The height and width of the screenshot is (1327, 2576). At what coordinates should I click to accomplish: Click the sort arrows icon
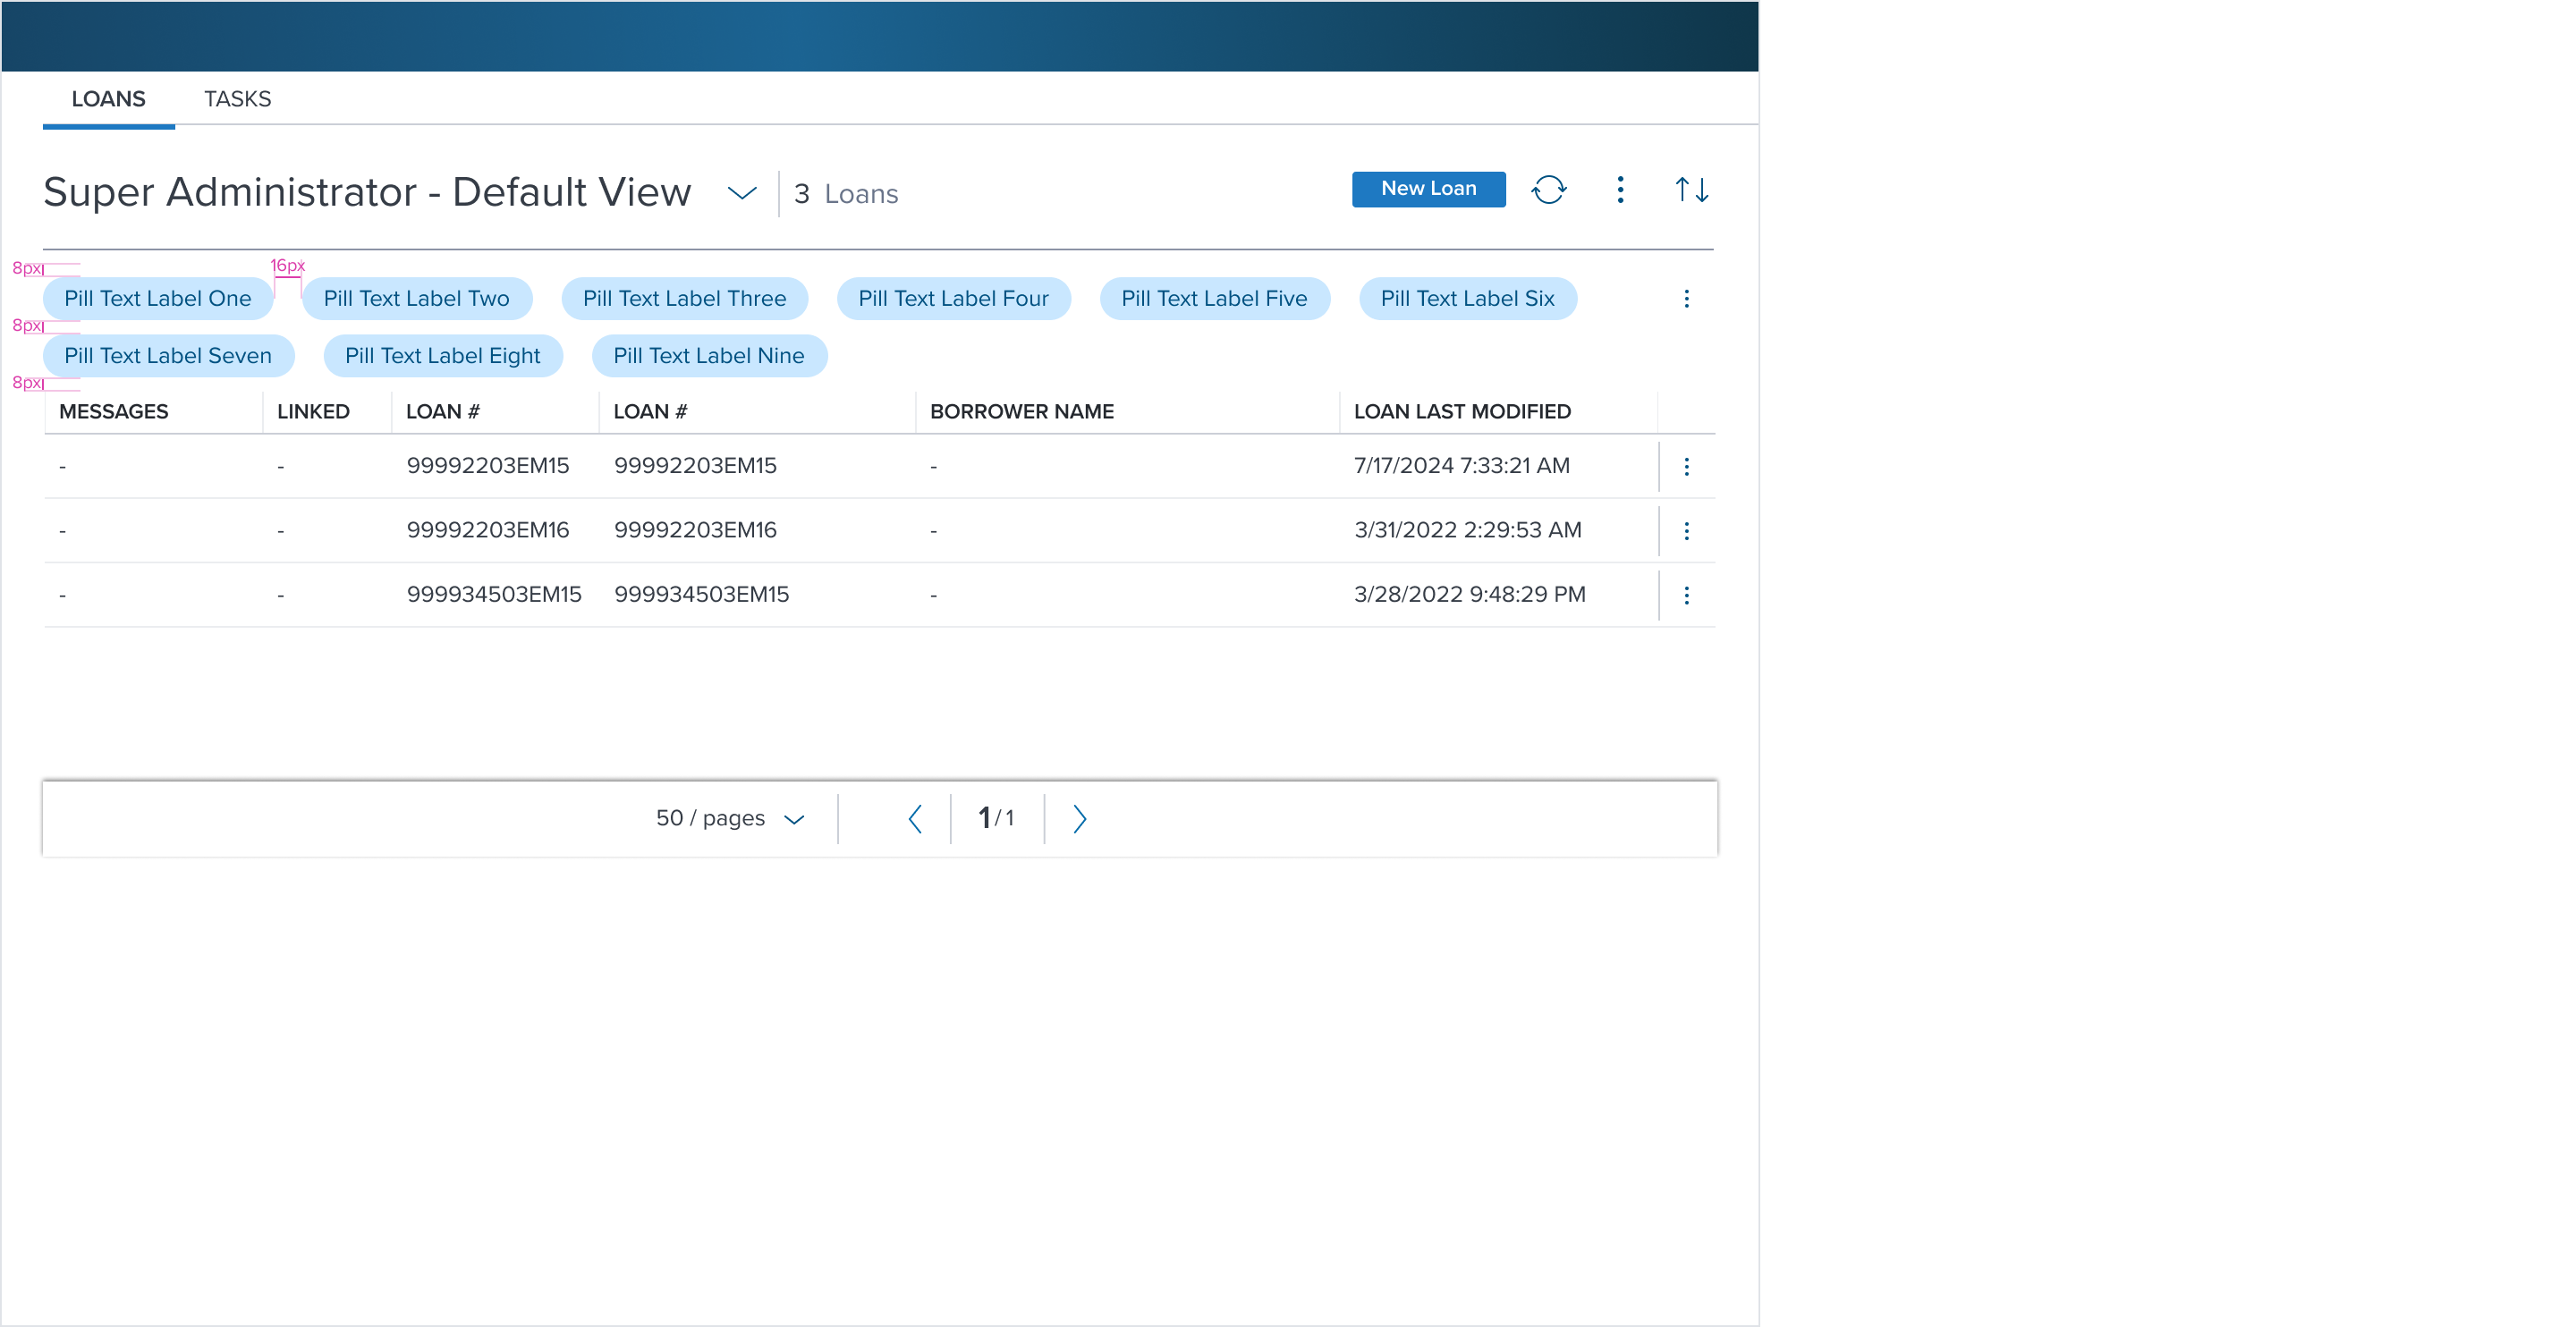tap(1691, 189)
